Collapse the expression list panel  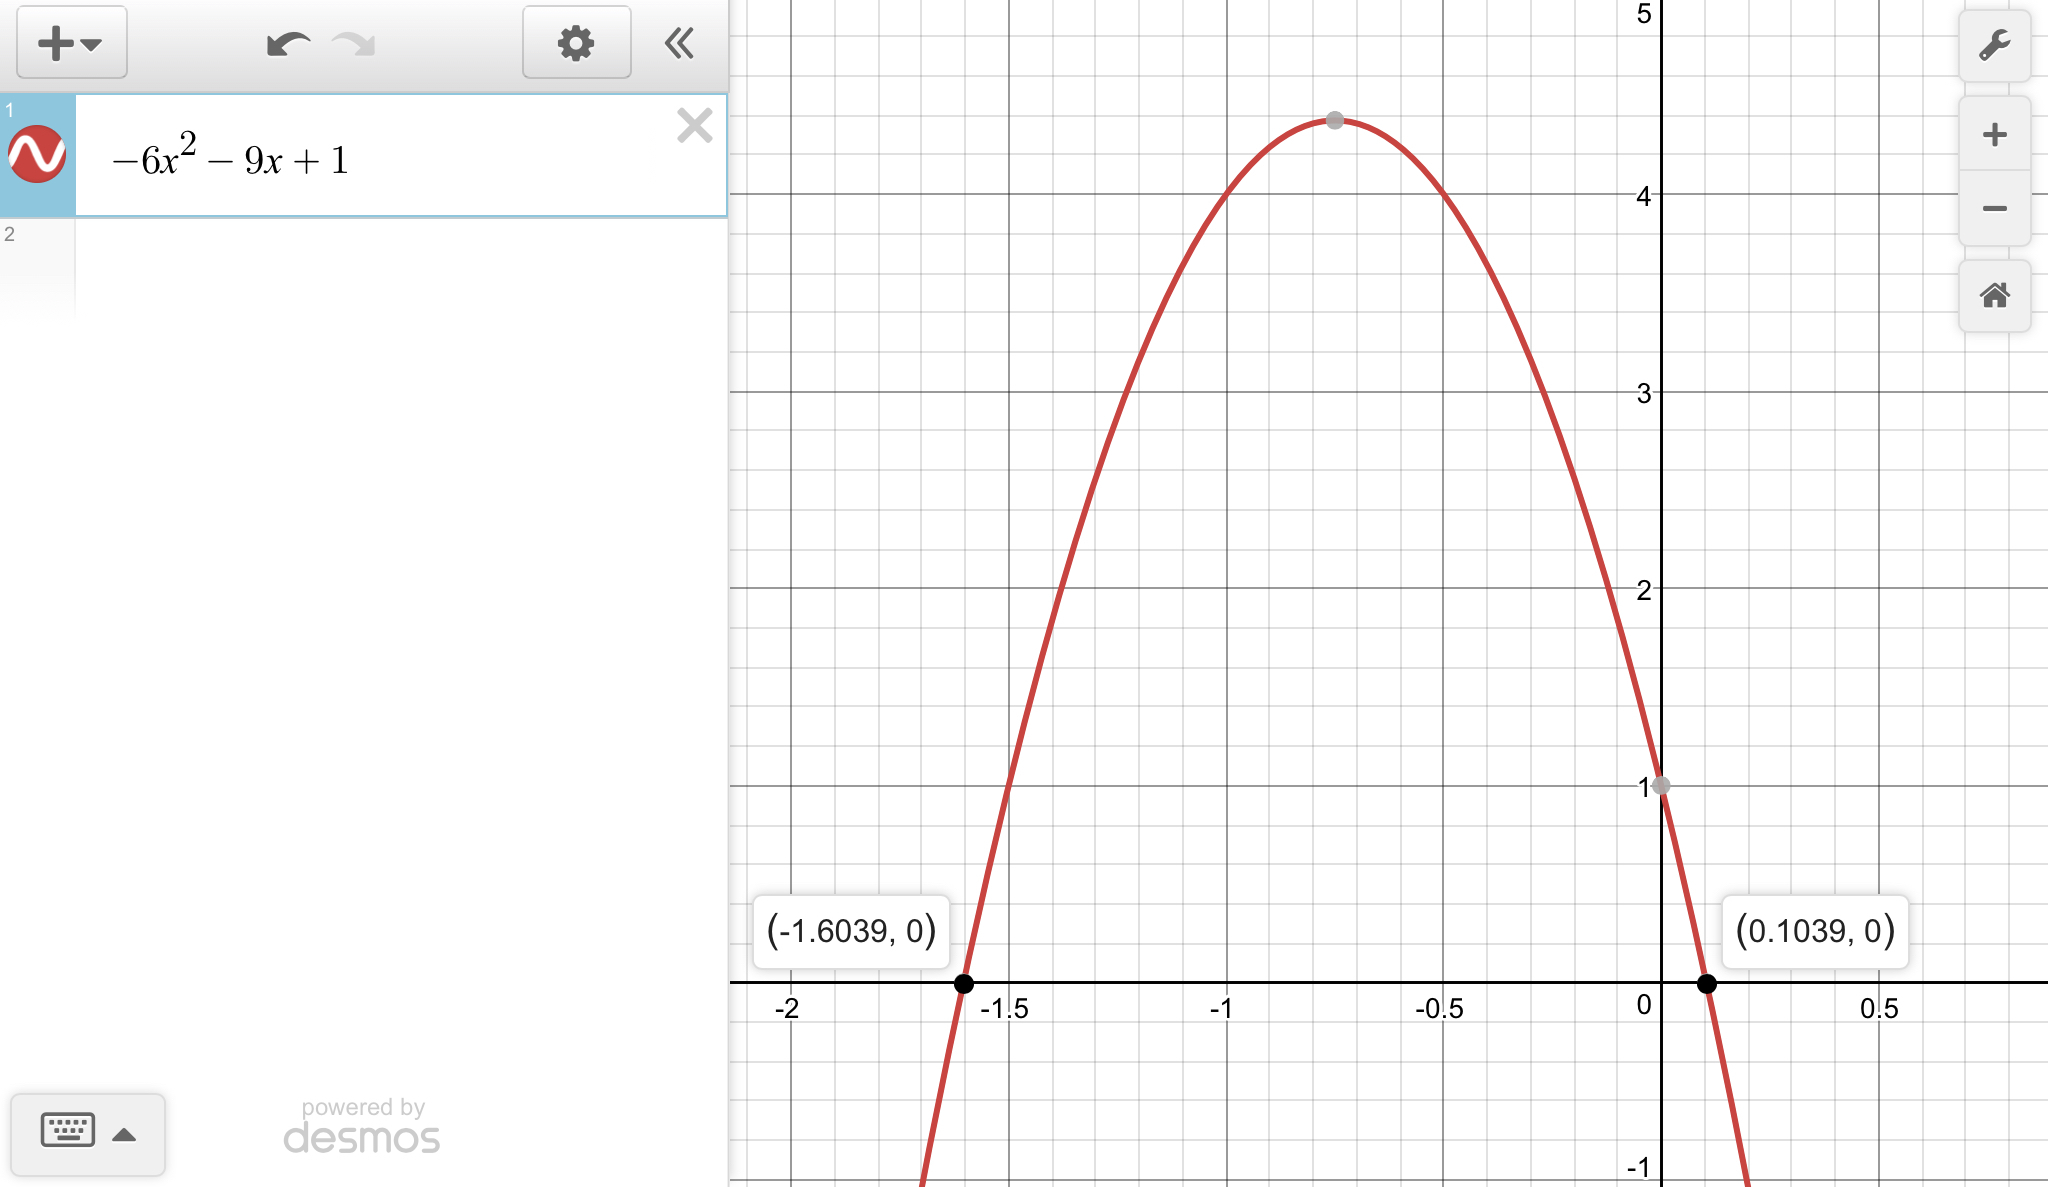pos(679,43)
